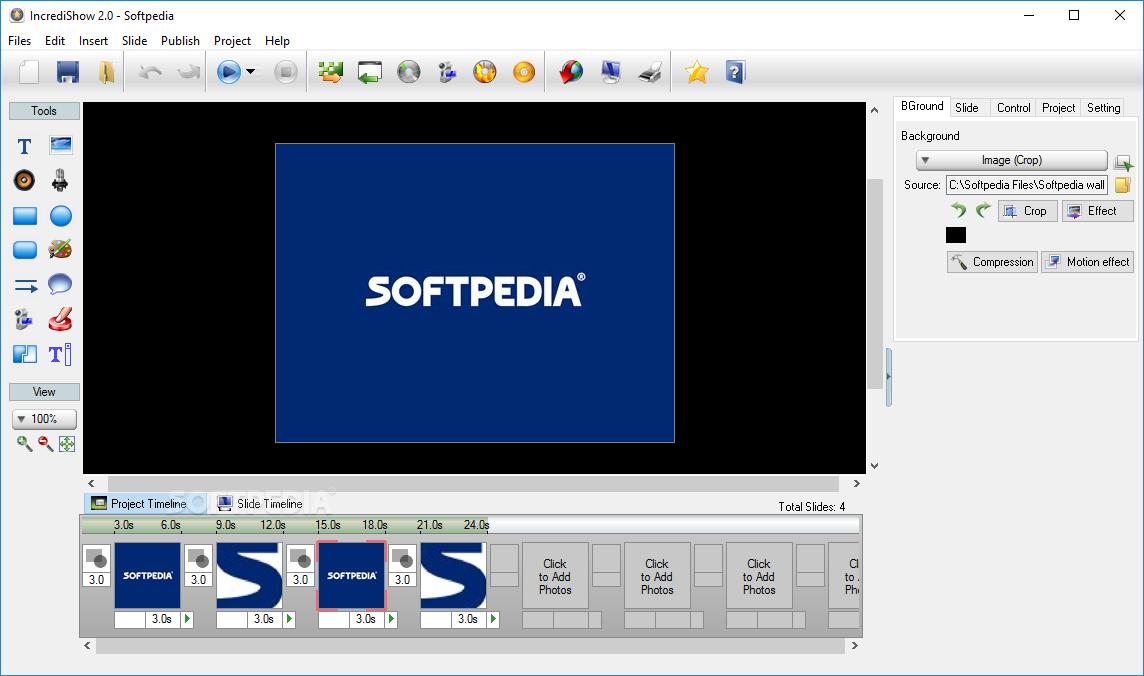Click the first Click to Add Photos placeholder
This screenshot has width=1144, height=676.
[x=555, y=576]
